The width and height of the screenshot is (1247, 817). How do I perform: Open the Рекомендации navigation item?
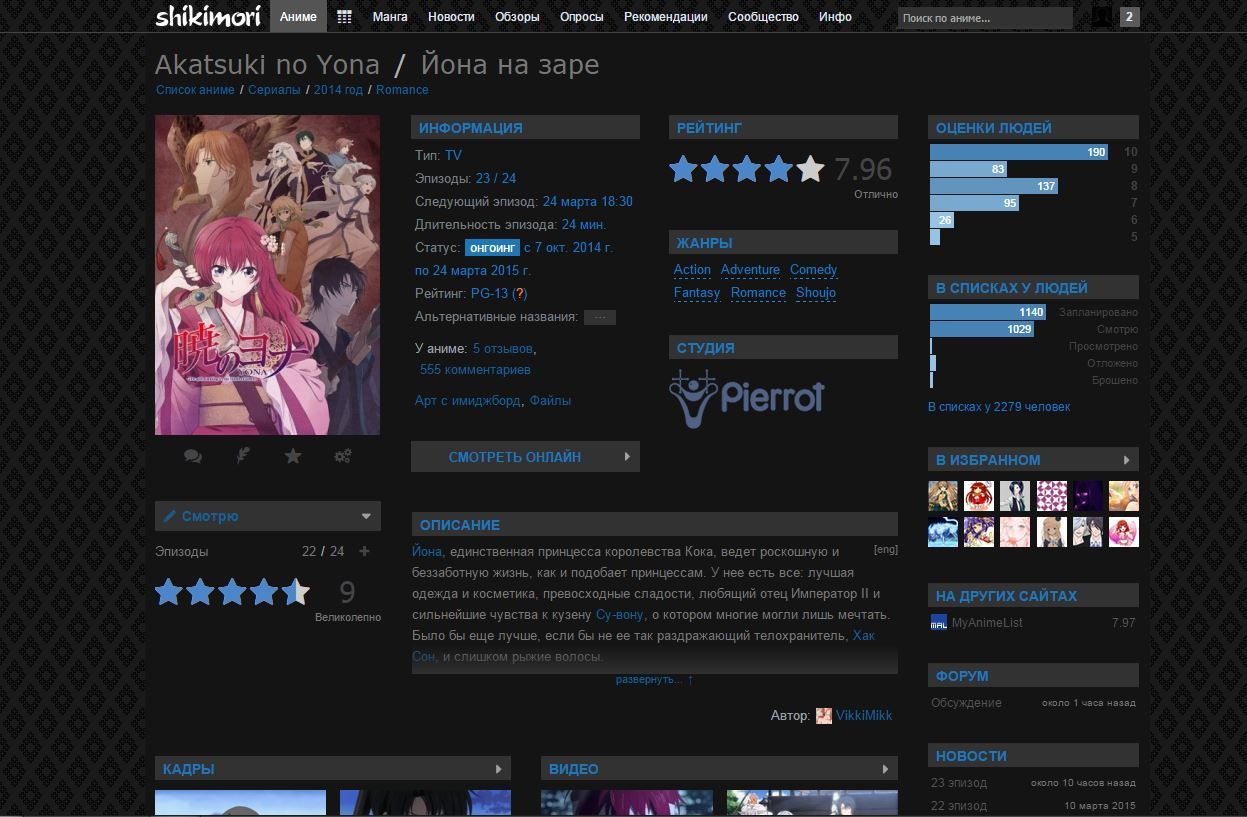[x=666, y=17]
